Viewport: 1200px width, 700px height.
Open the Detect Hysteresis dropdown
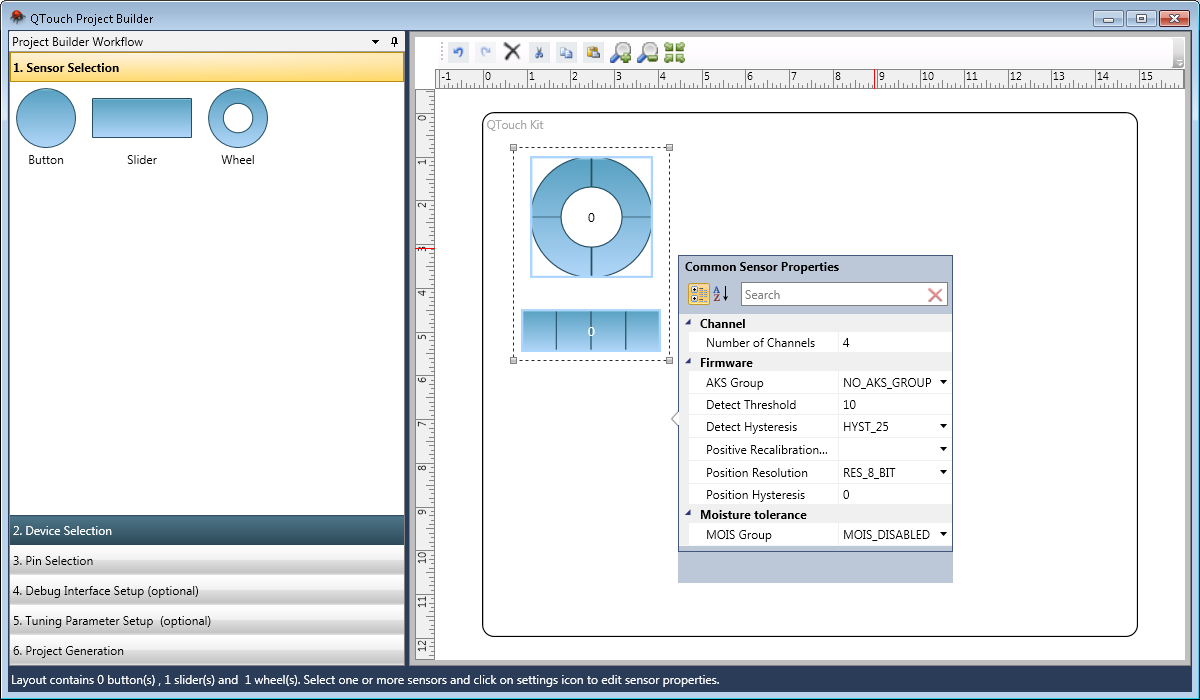(x=943, y=427)
